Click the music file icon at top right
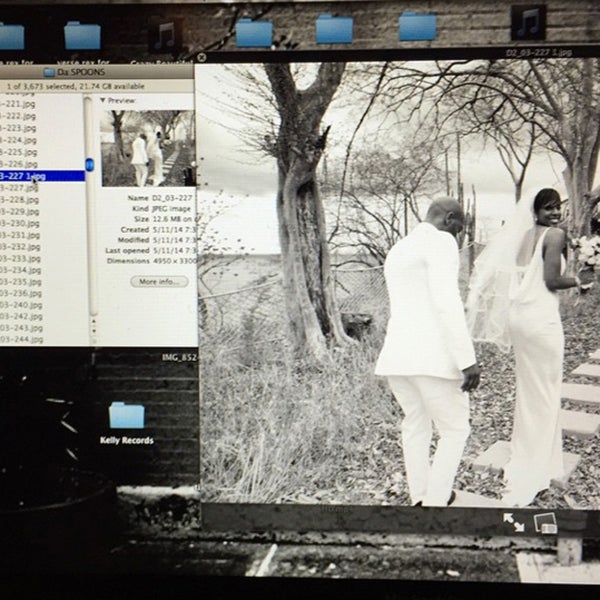 click(x=527, y=22)
